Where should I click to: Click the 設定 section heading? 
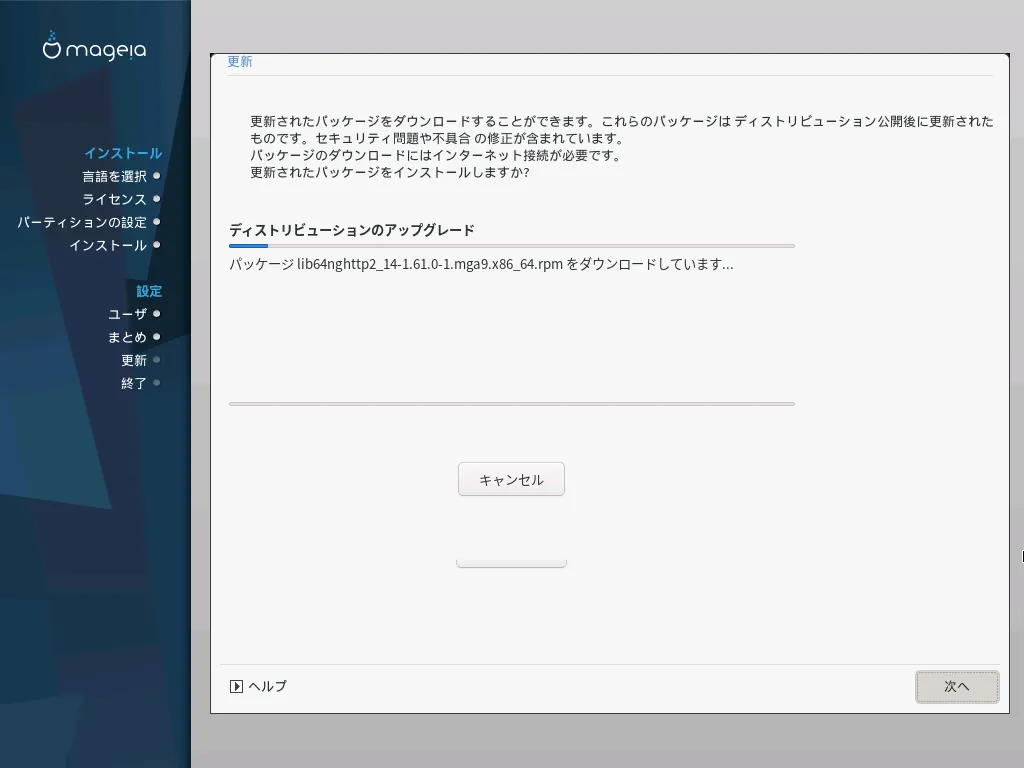pyautogui.click(x=149, y=291)
